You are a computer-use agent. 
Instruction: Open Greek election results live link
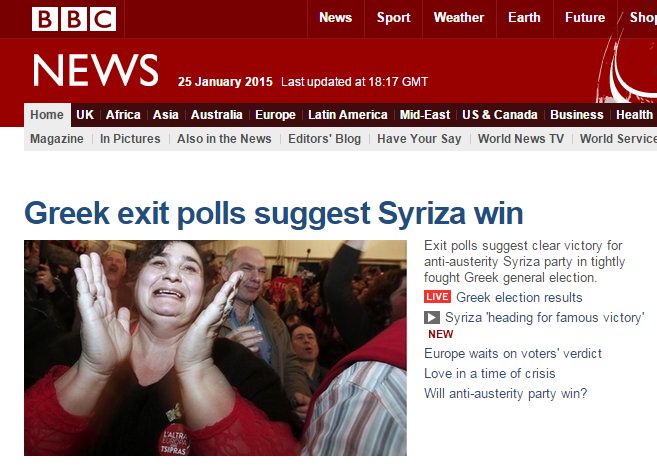(x=519, y=297)
